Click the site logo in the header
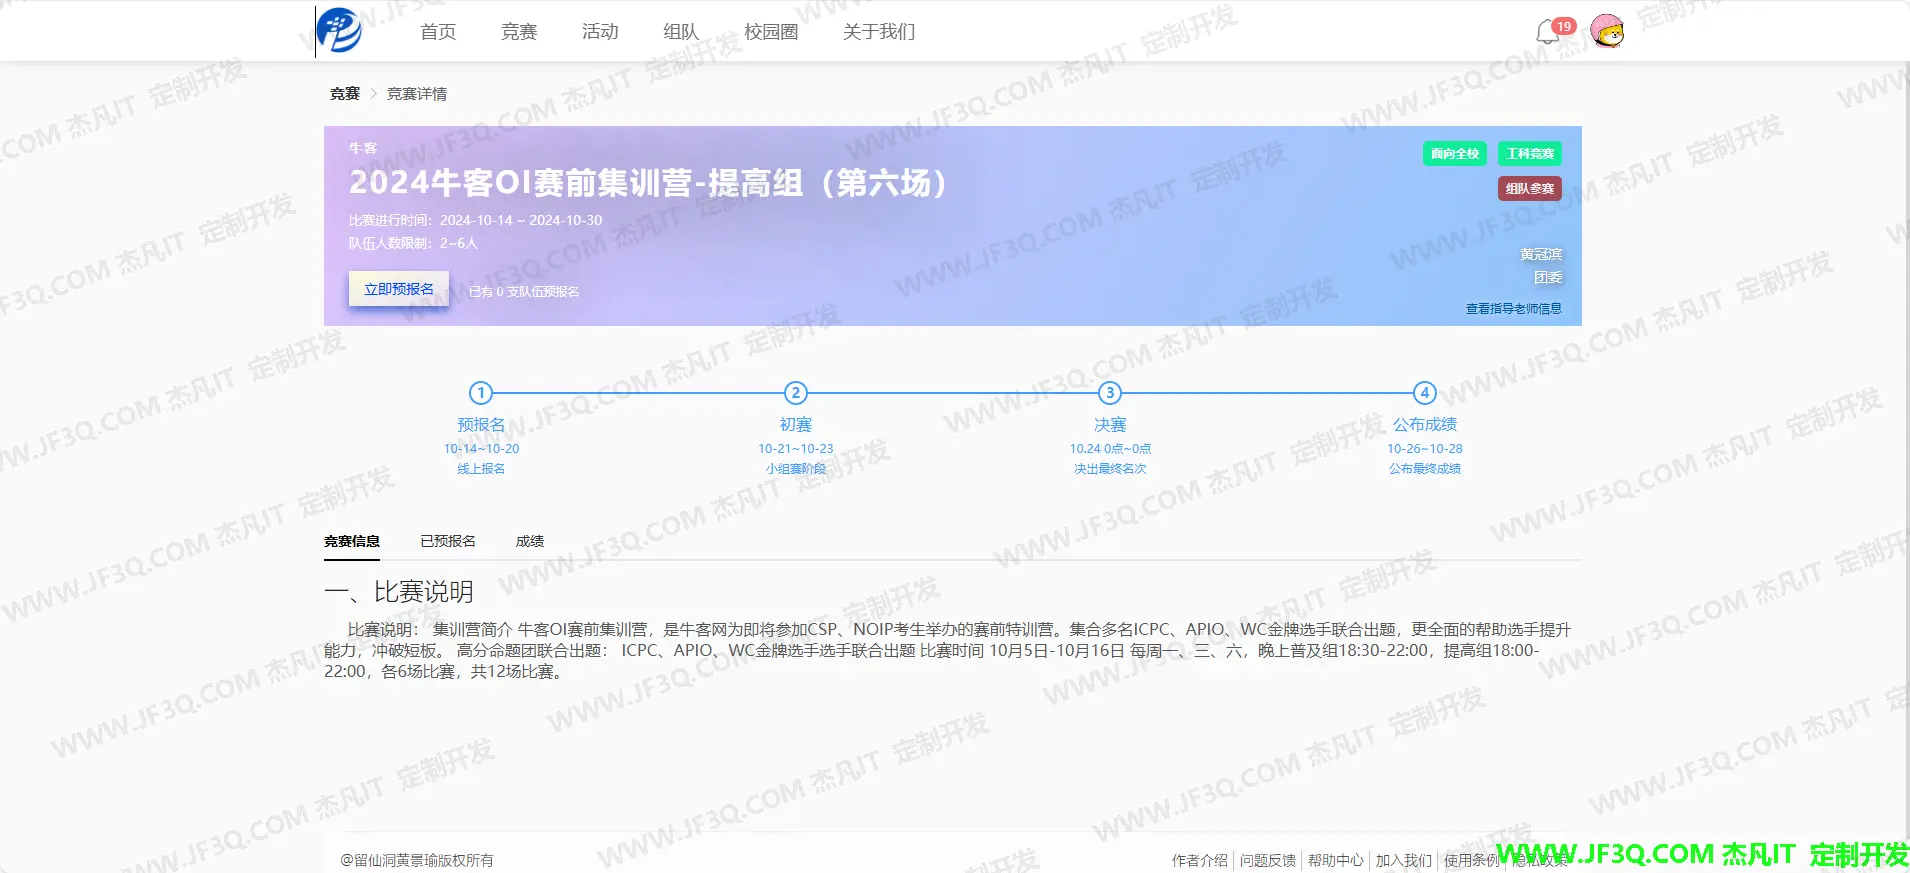Viewport: 1910px width, 873px height. coord(339,31)
